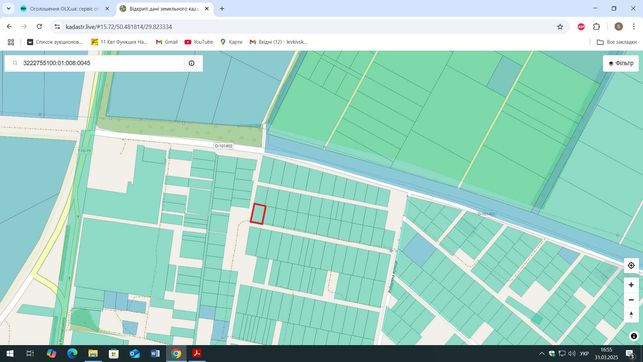Open volume control in system tray
Screen dimensions: 643x362
572,353
